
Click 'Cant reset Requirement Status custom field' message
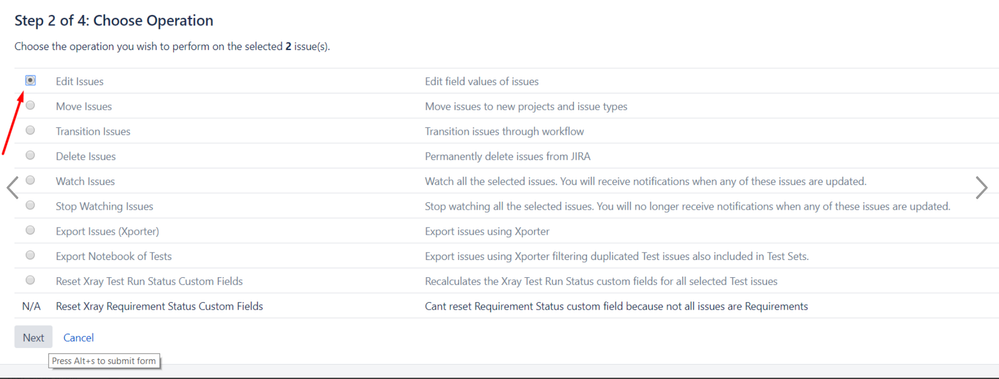[616, 306]
